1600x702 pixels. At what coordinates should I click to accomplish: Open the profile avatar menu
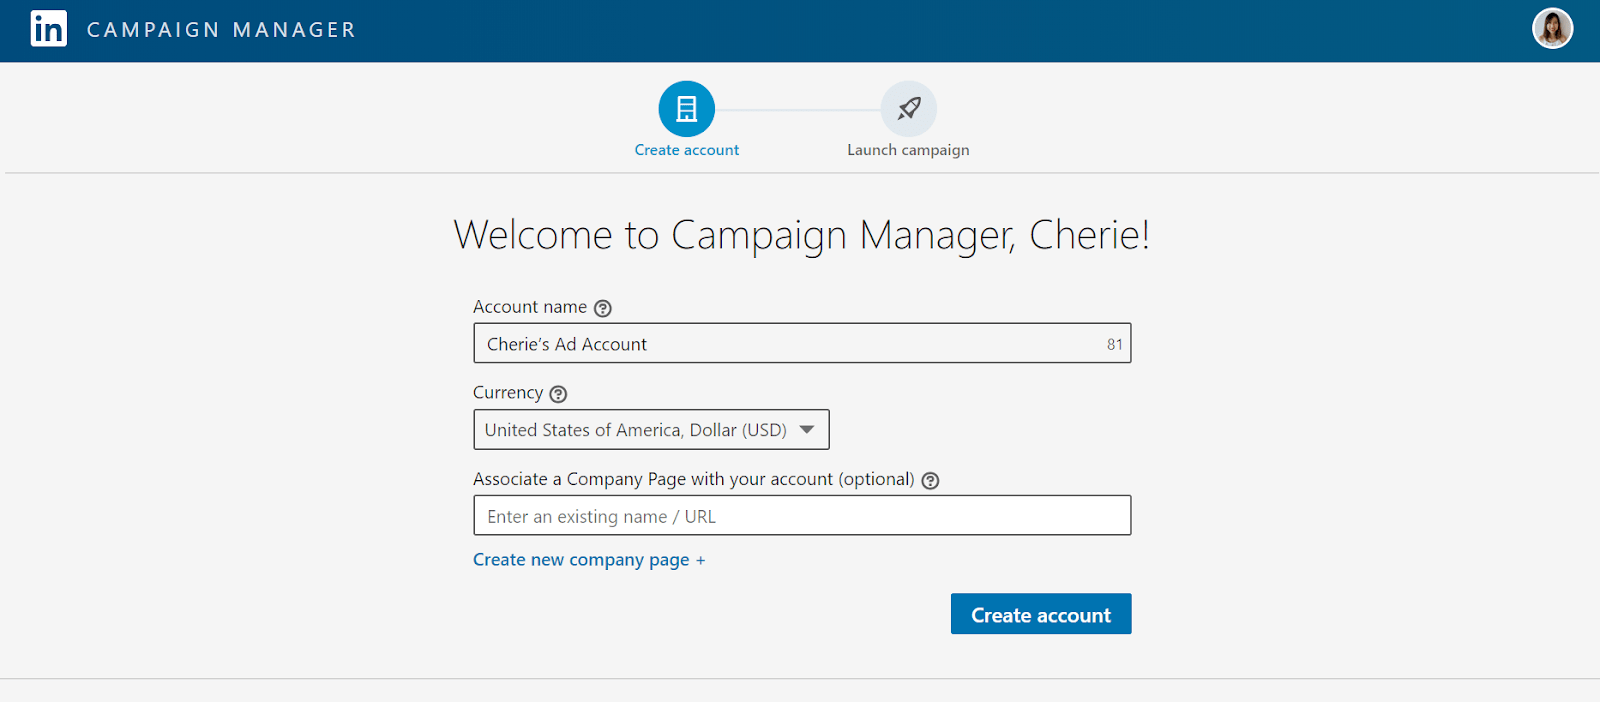1552,29
